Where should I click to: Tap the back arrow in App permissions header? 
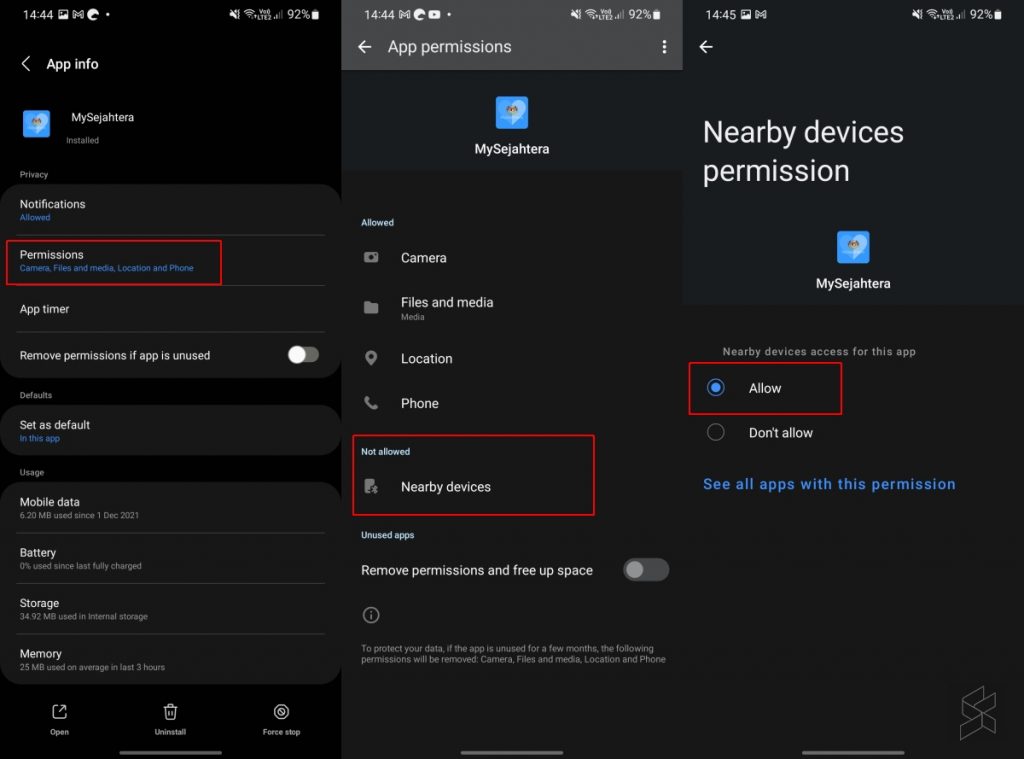364,46
